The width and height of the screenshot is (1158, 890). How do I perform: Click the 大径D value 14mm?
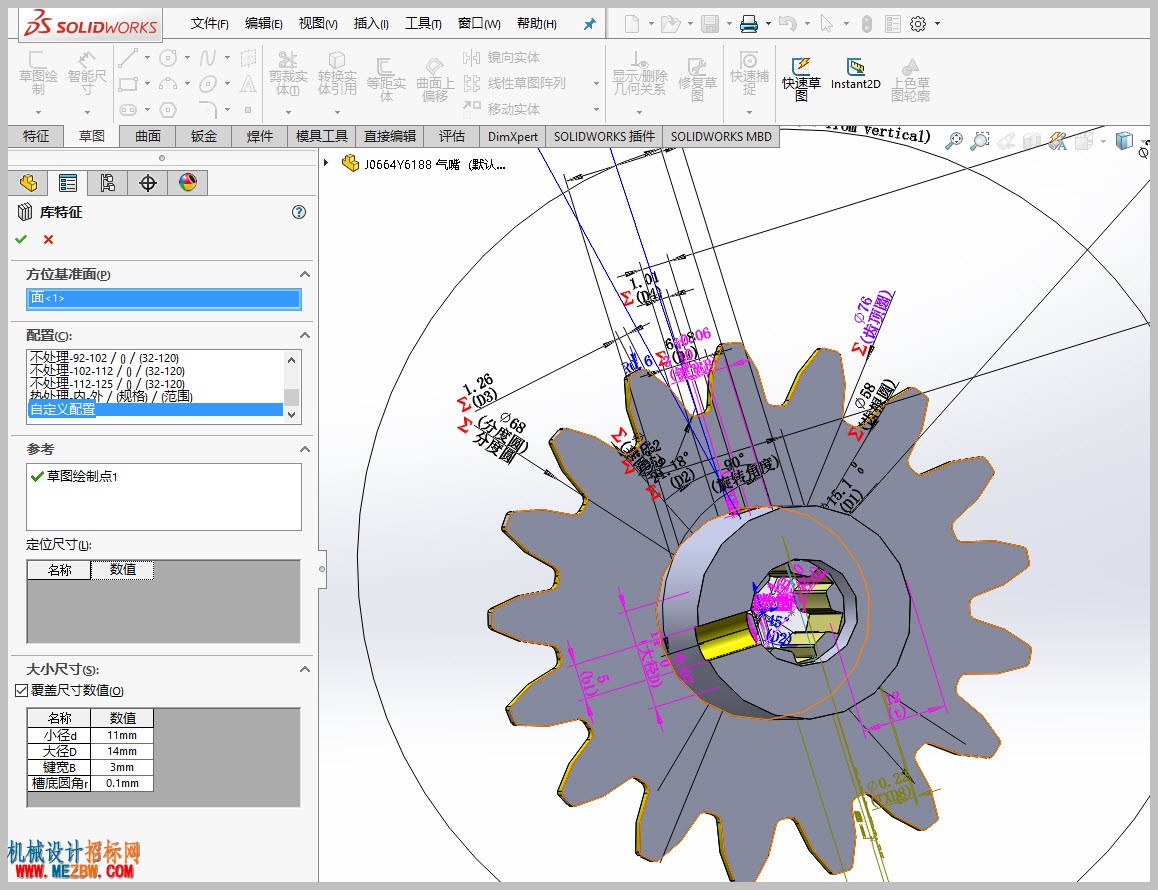[x=122, y=751]
